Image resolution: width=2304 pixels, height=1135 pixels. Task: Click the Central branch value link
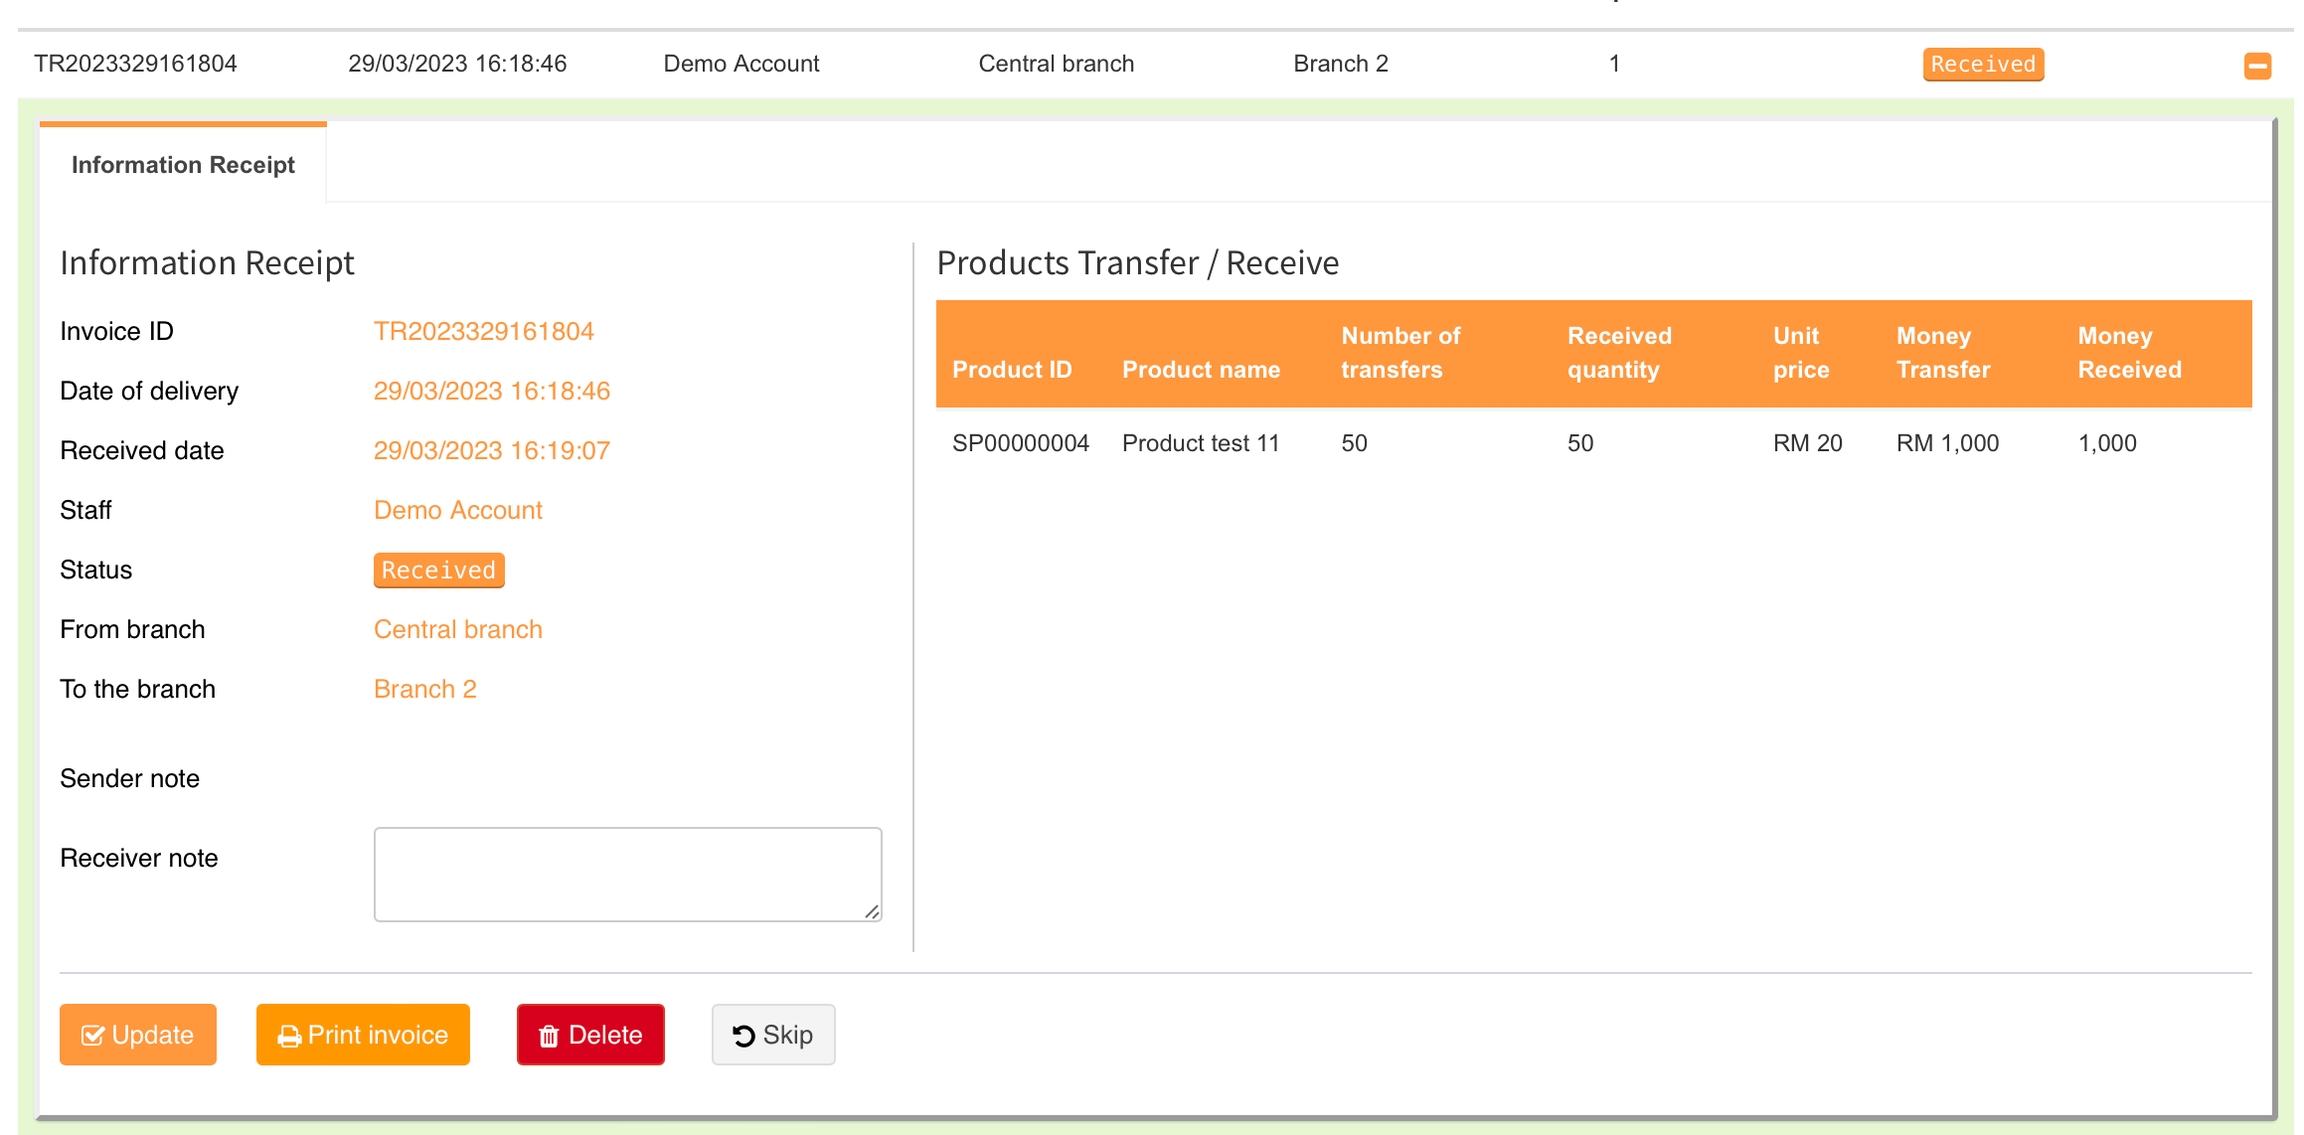coord(457,629)
